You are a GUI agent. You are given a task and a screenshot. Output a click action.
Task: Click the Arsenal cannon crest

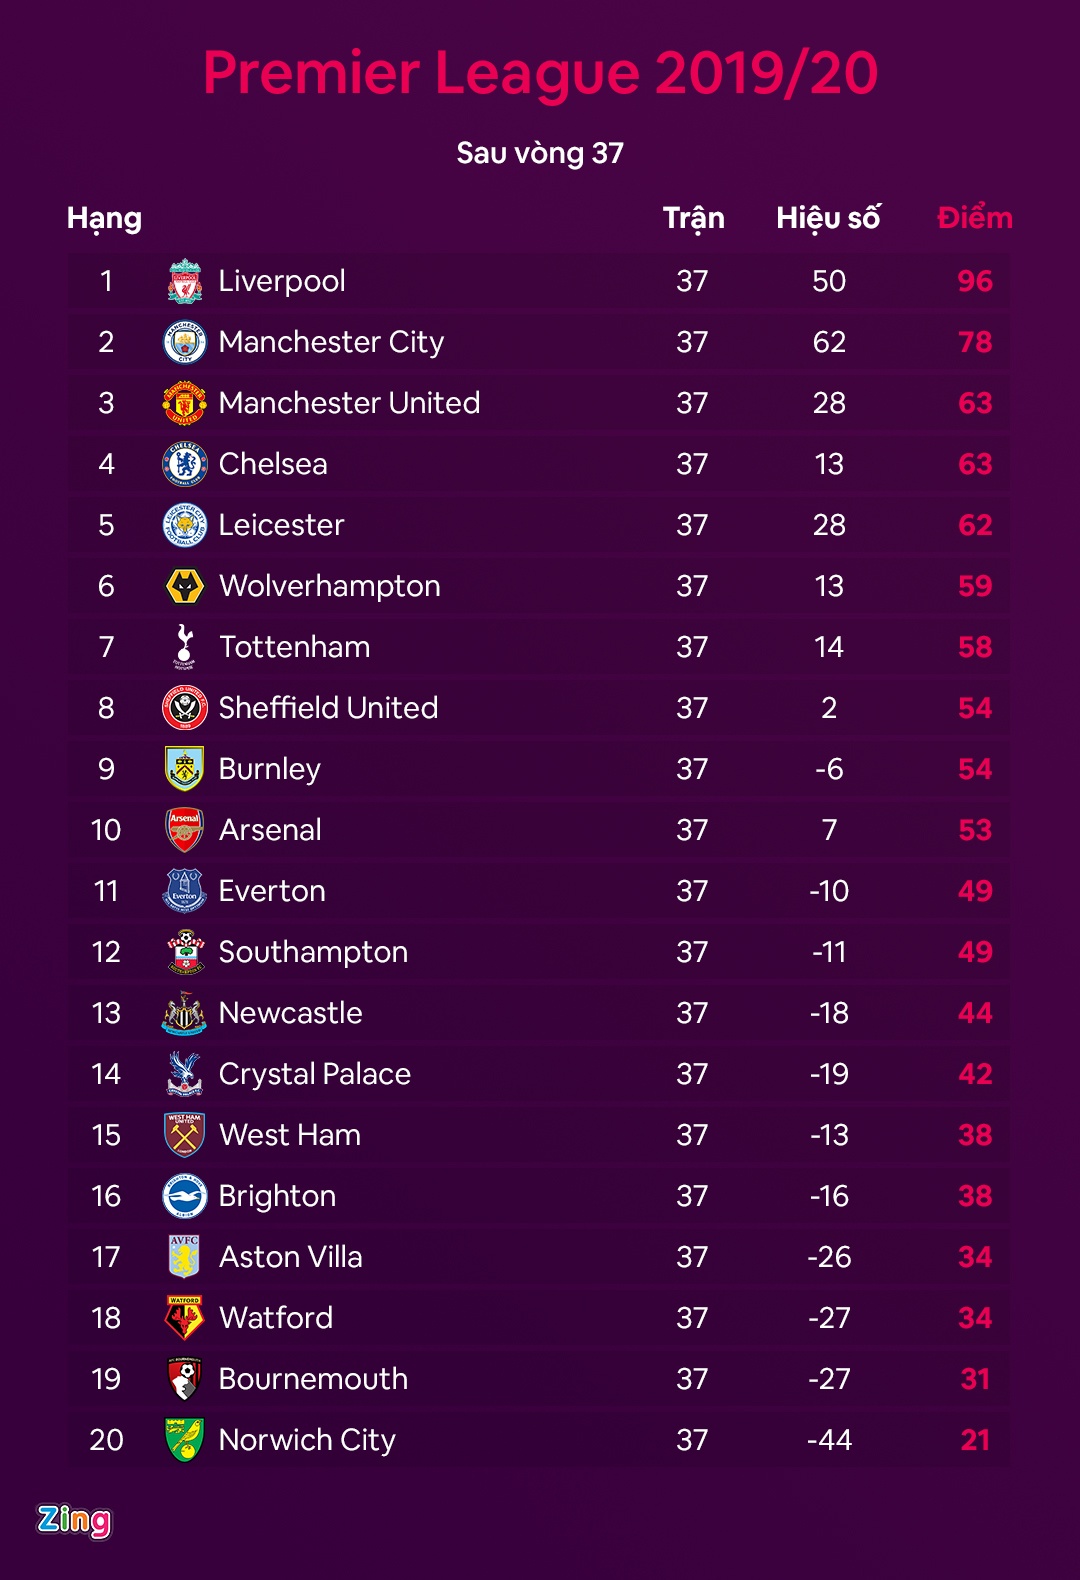185,830
